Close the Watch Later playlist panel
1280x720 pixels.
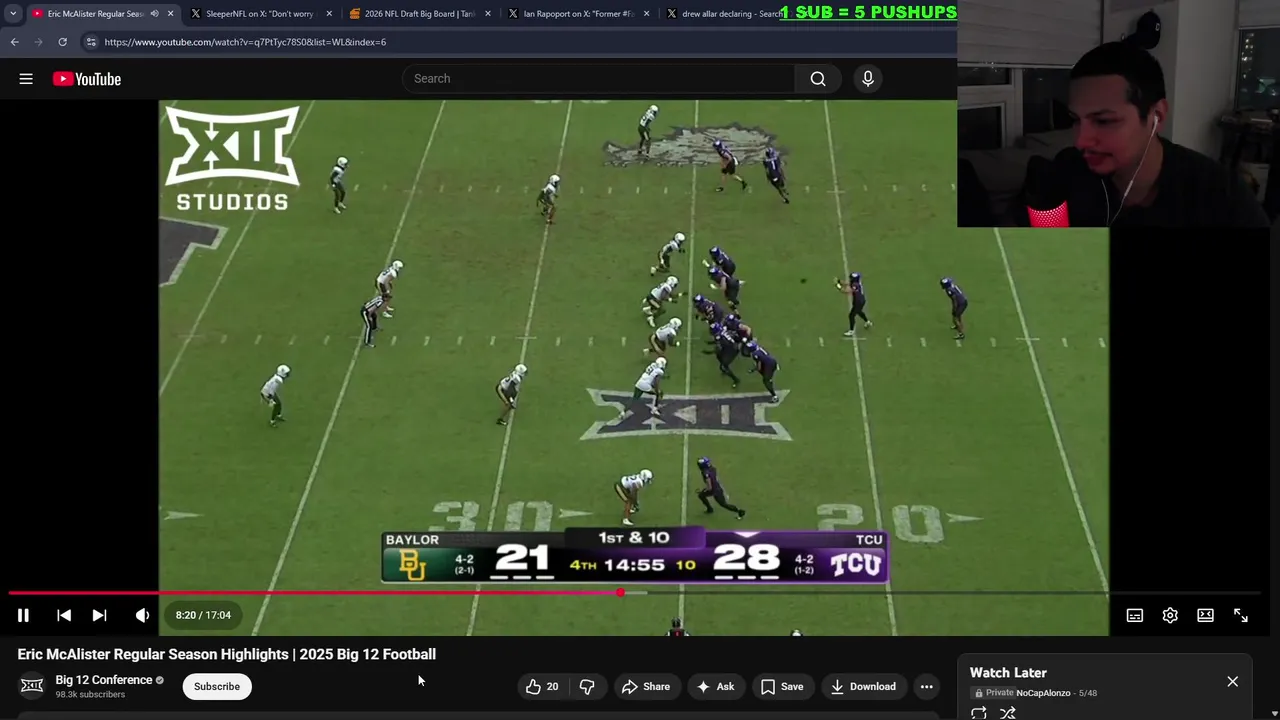pyautogui.click(x=1232, y=681)
